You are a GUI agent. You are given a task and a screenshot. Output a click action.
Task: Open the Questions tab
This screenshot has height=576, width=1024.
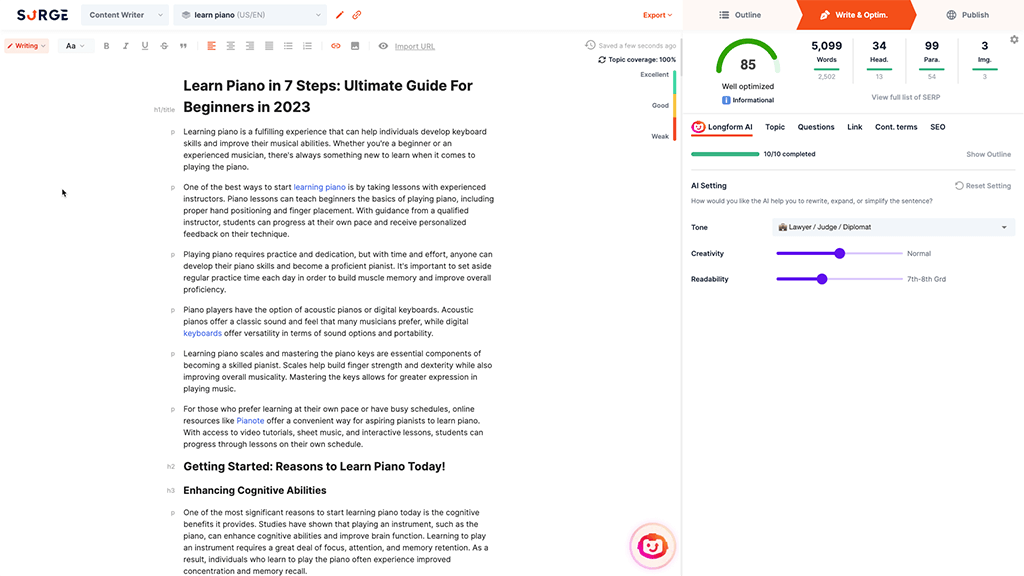pos(816,127)
